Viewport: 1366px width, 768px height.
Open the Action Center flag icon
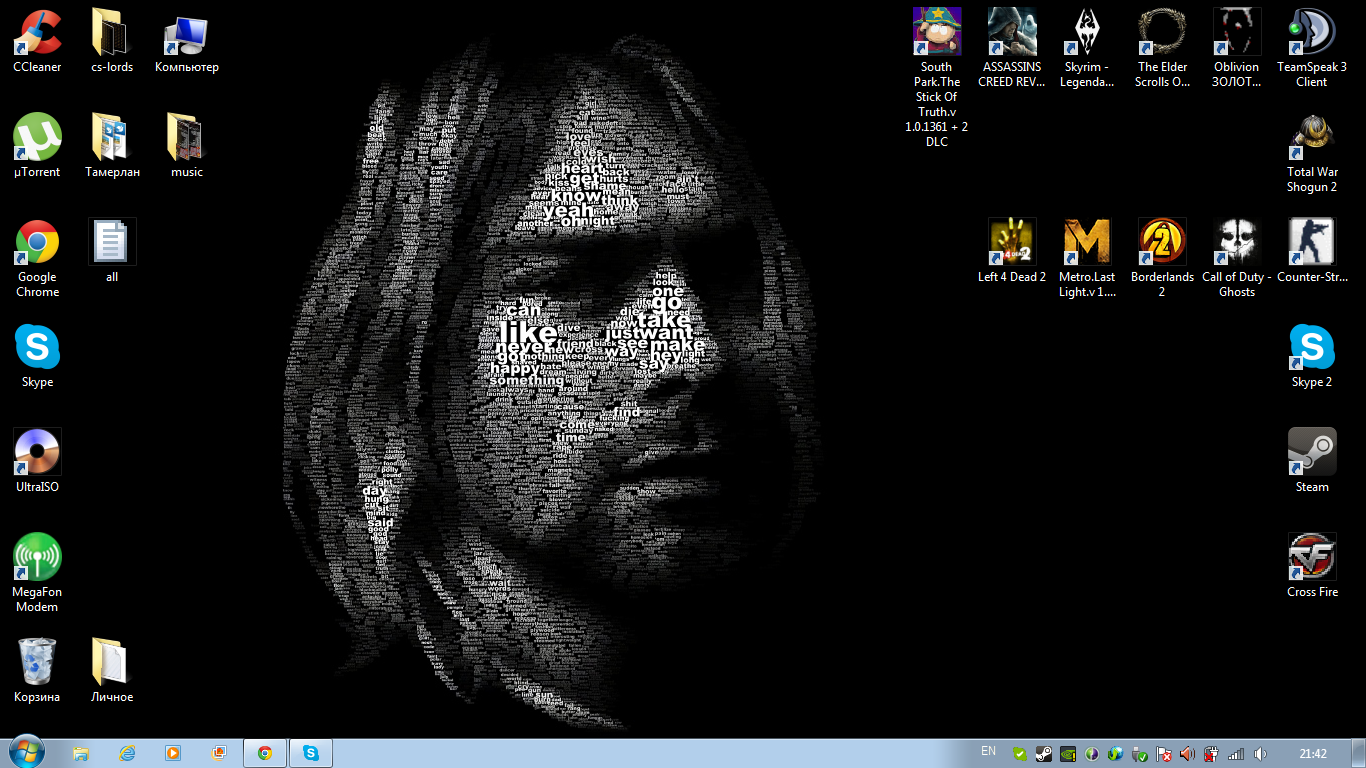tap(1164, 754)
